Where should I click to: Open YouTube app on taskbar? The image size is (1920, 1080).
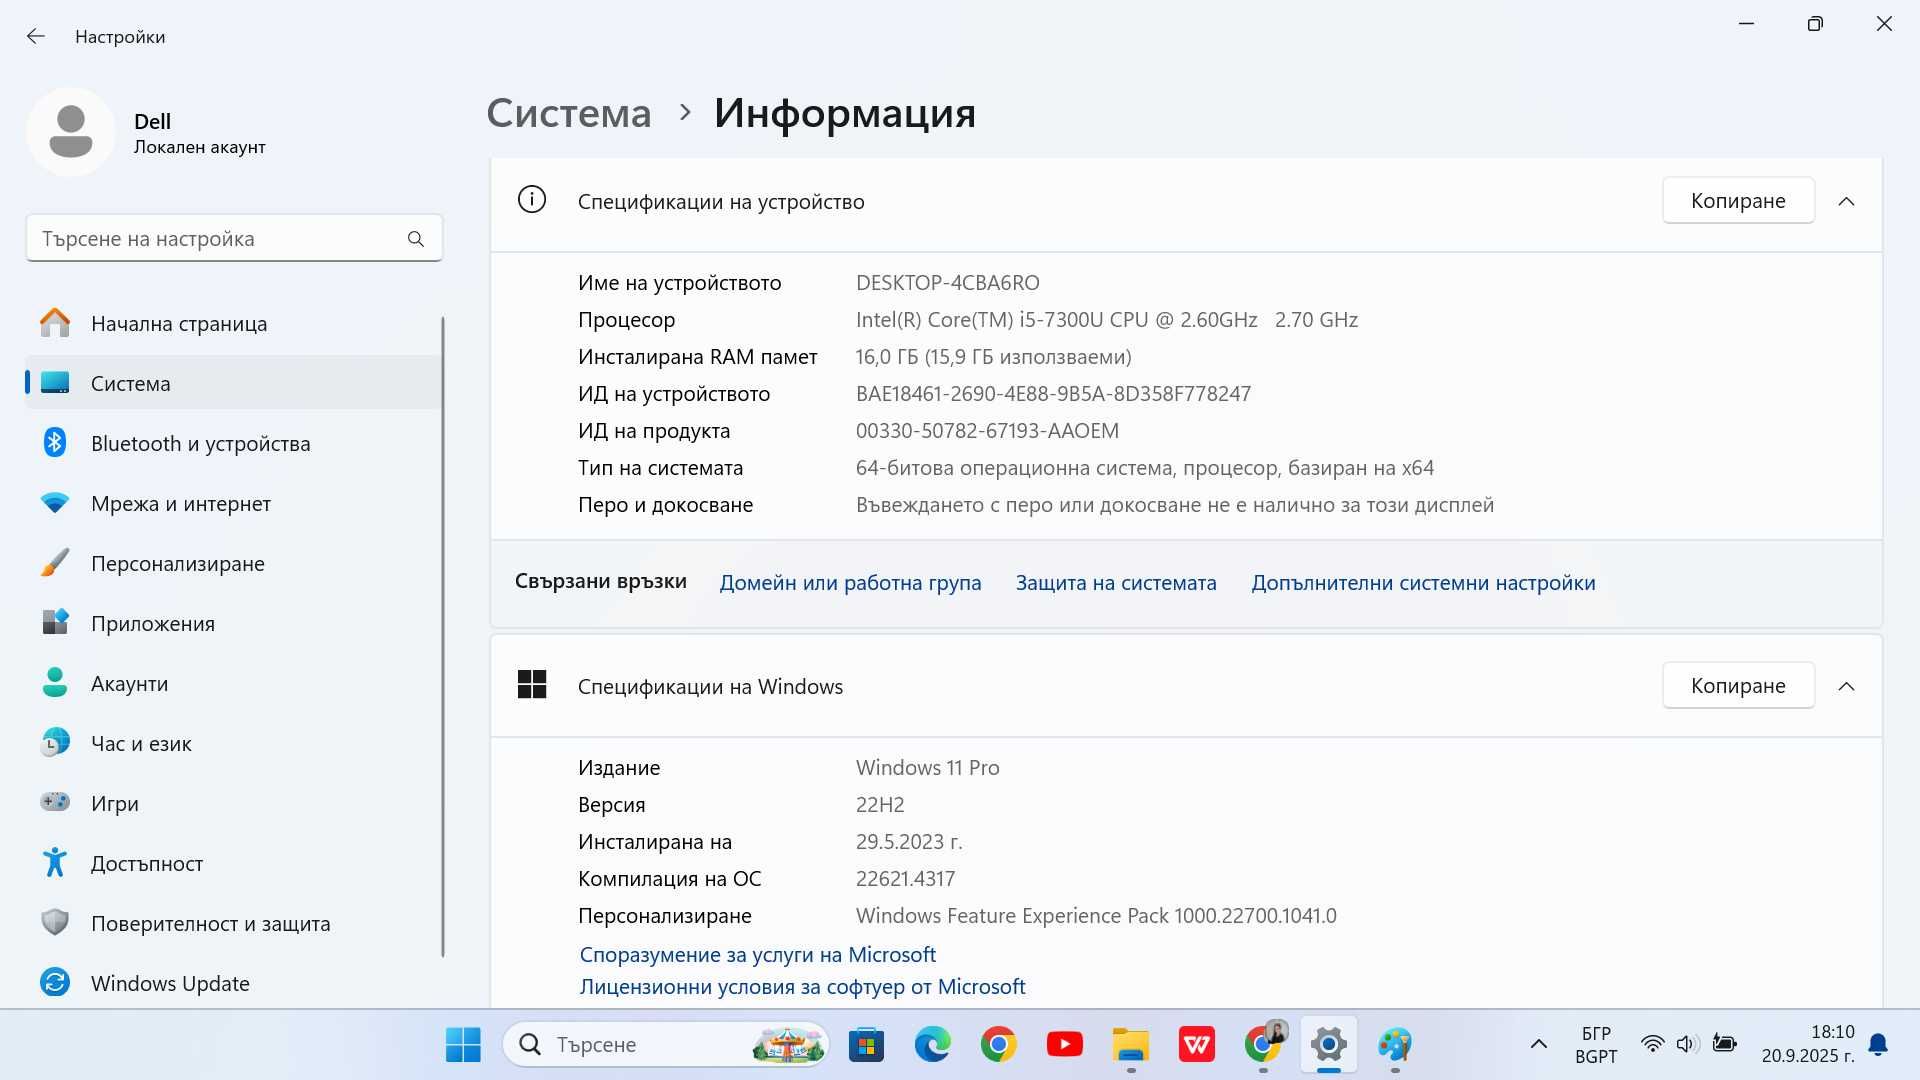[1064, 1045]
